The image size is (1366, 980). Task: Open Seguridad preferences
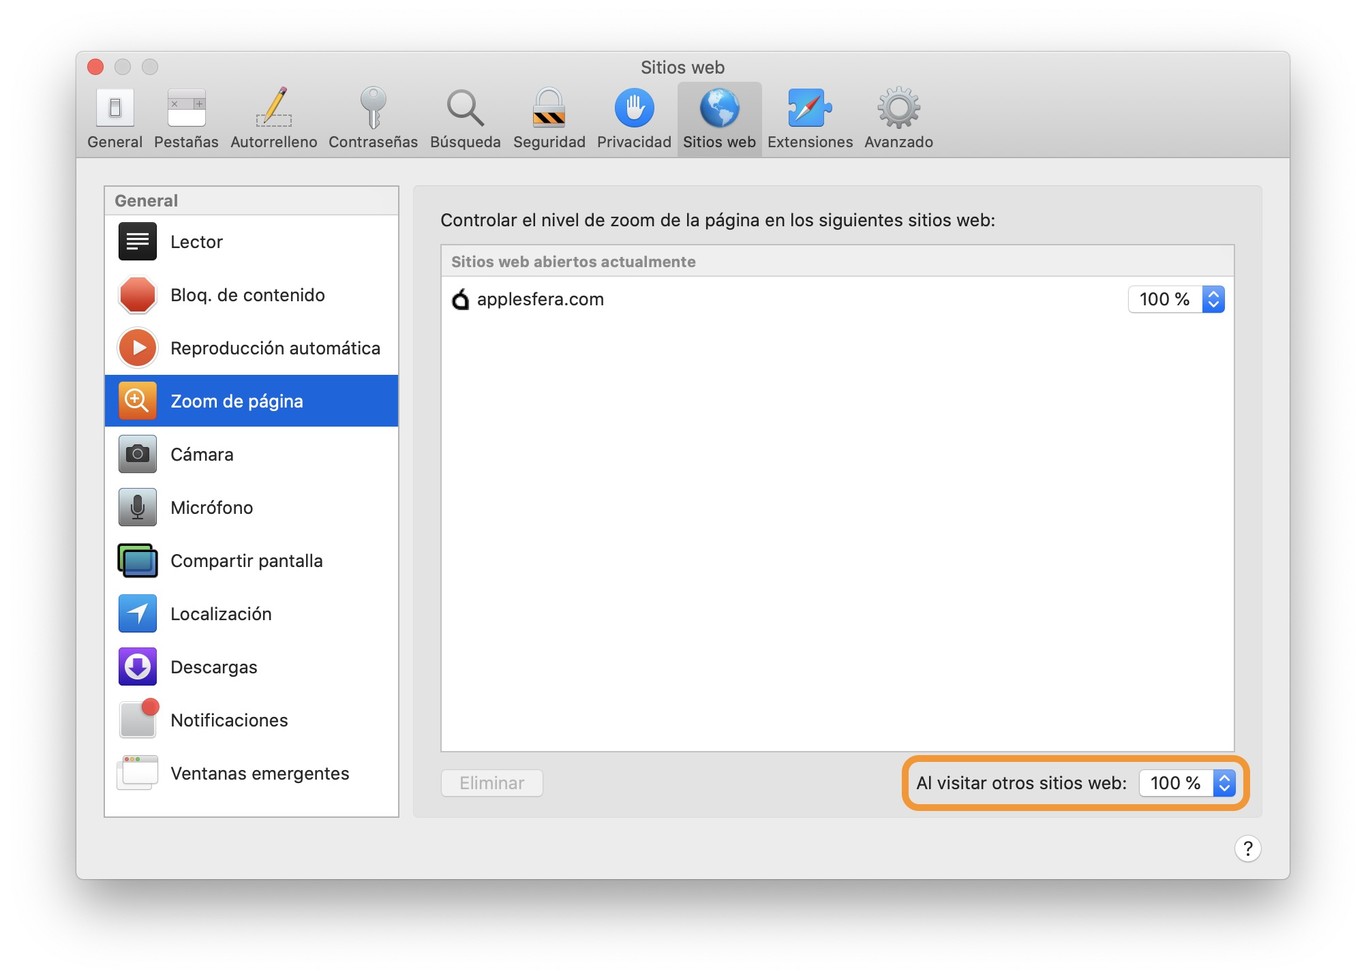click(x=548, y=117)
